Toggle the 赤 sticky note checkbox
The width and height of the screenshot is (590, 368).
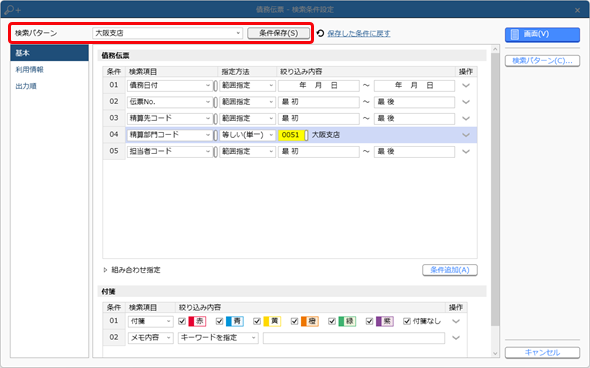click(x=182, y=321)
